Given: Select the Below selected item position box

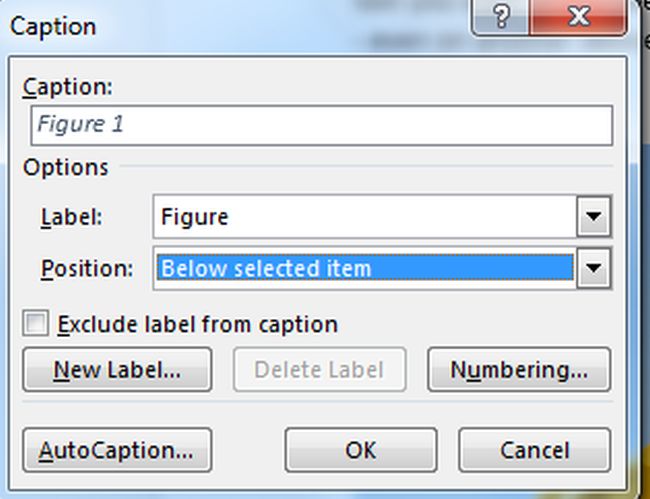Looking at the screenshot, I should pyautogui.click(x=366, y=268).
